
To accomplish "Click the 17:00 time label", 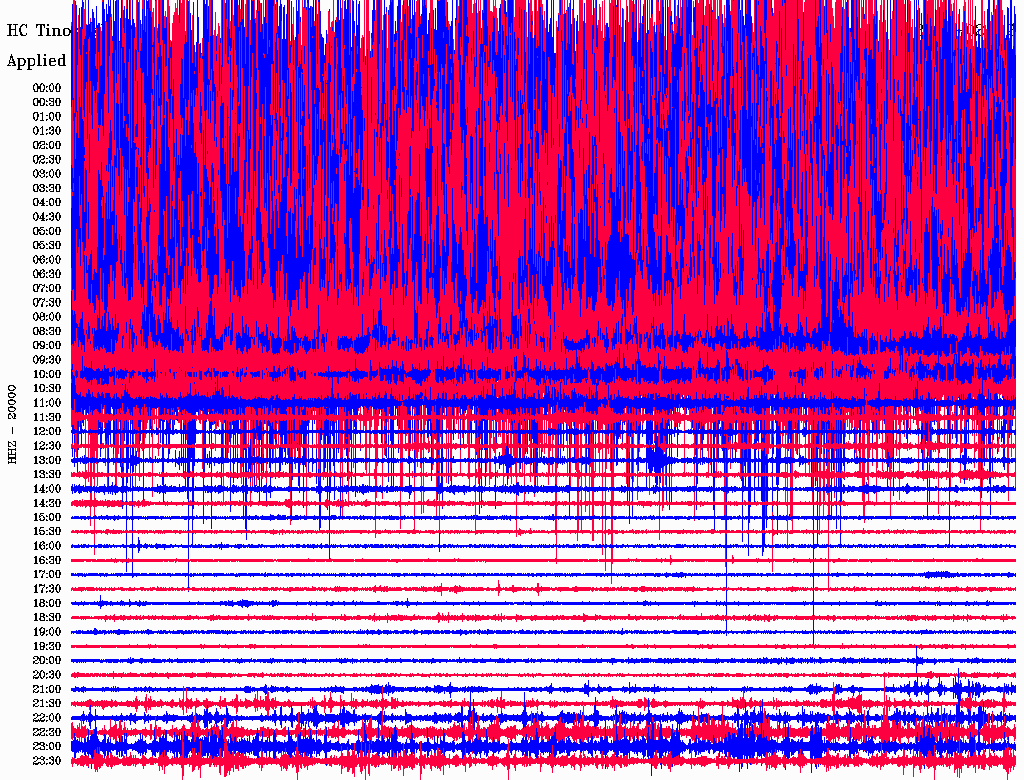I will pyautogui.click(x=47, y=575).
